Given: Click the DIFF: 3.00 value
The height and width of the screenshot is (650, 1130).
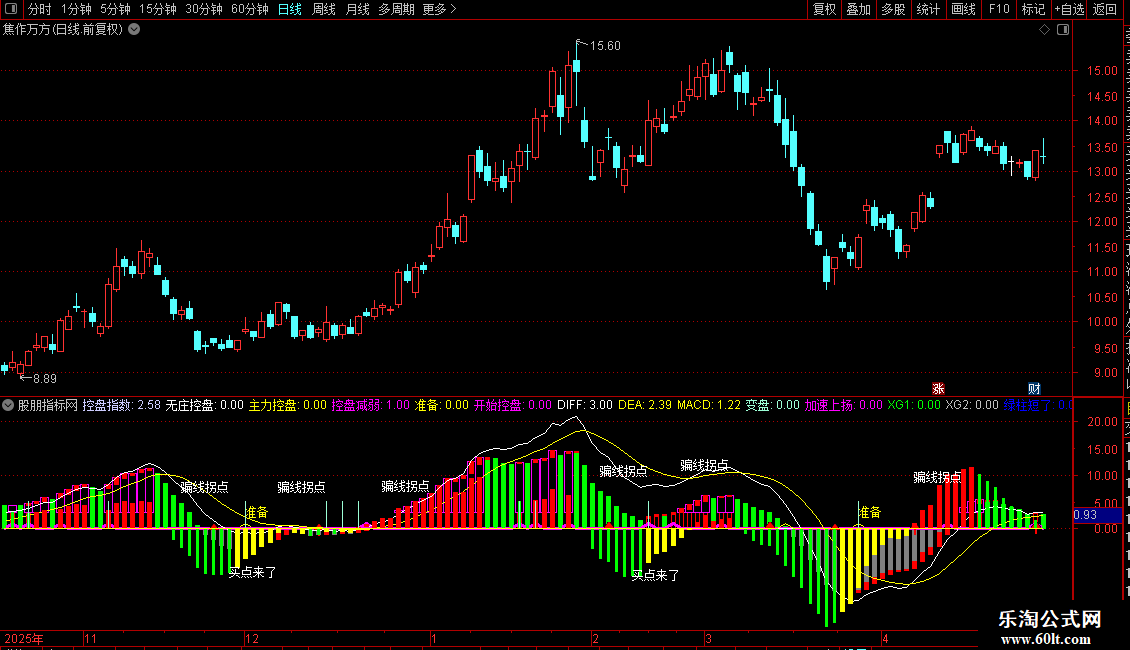Looking at the screenshot, I should pos(584,405).
